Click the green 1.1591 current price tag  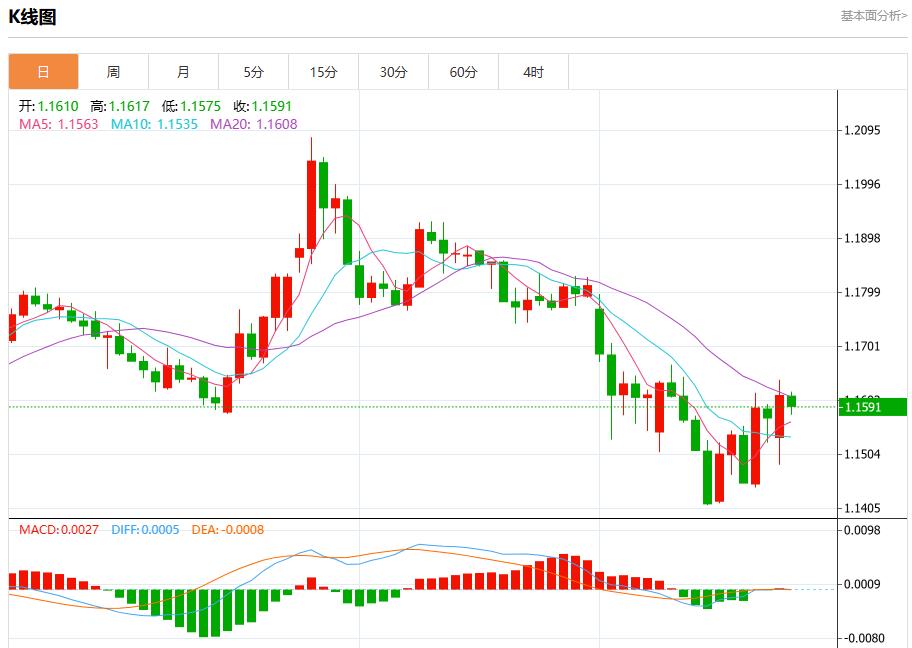873,407
